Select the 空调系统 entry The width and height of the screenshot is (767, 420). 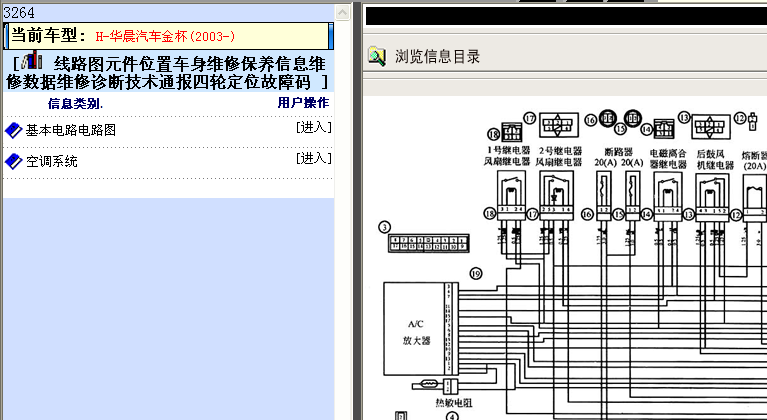(52, 161)
